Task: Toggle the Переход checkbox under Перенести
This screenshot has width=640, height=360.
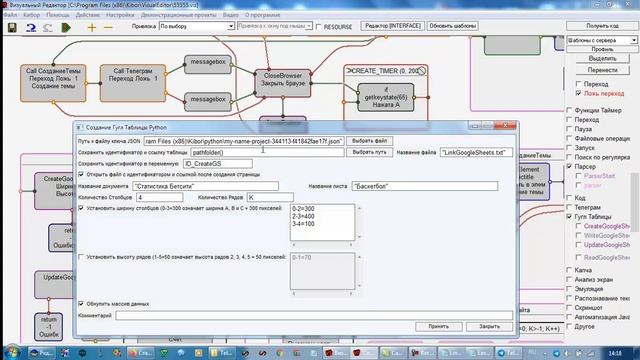Action: 578,84
